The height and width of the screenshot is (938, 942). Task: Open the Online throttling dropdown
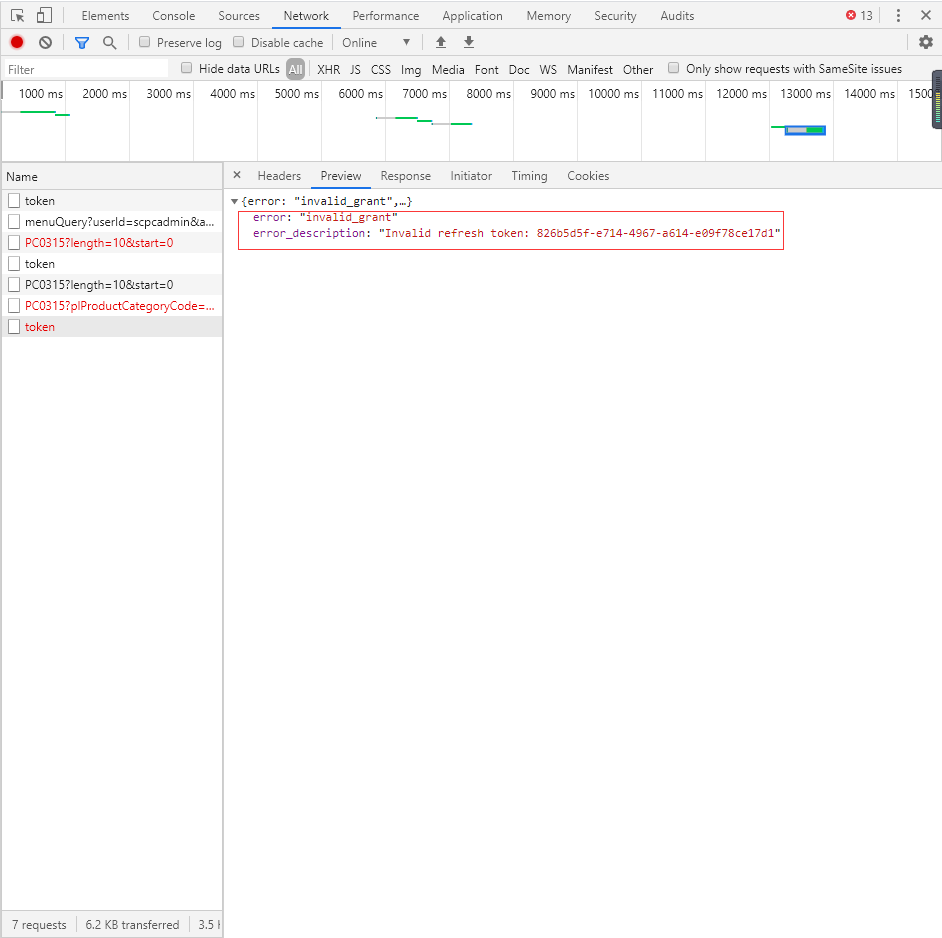(x=376, y=43)
